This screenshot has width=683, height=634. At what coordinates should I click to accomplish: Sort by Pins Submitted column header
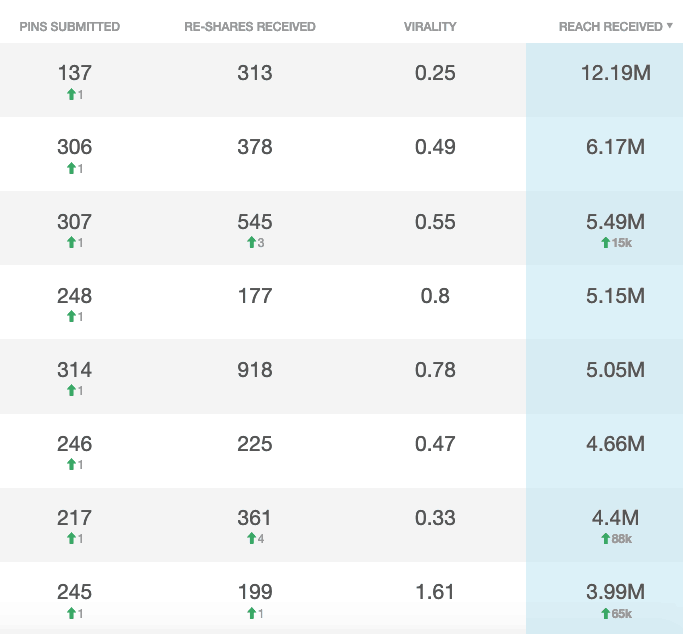pyautogui.click(x=70, y=27)
